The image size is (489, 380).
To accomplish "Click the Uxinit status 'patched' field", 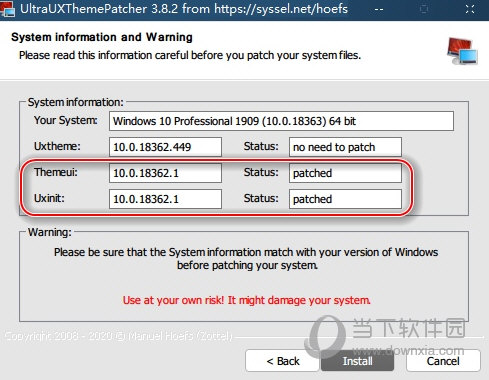I will click(345, 199).
